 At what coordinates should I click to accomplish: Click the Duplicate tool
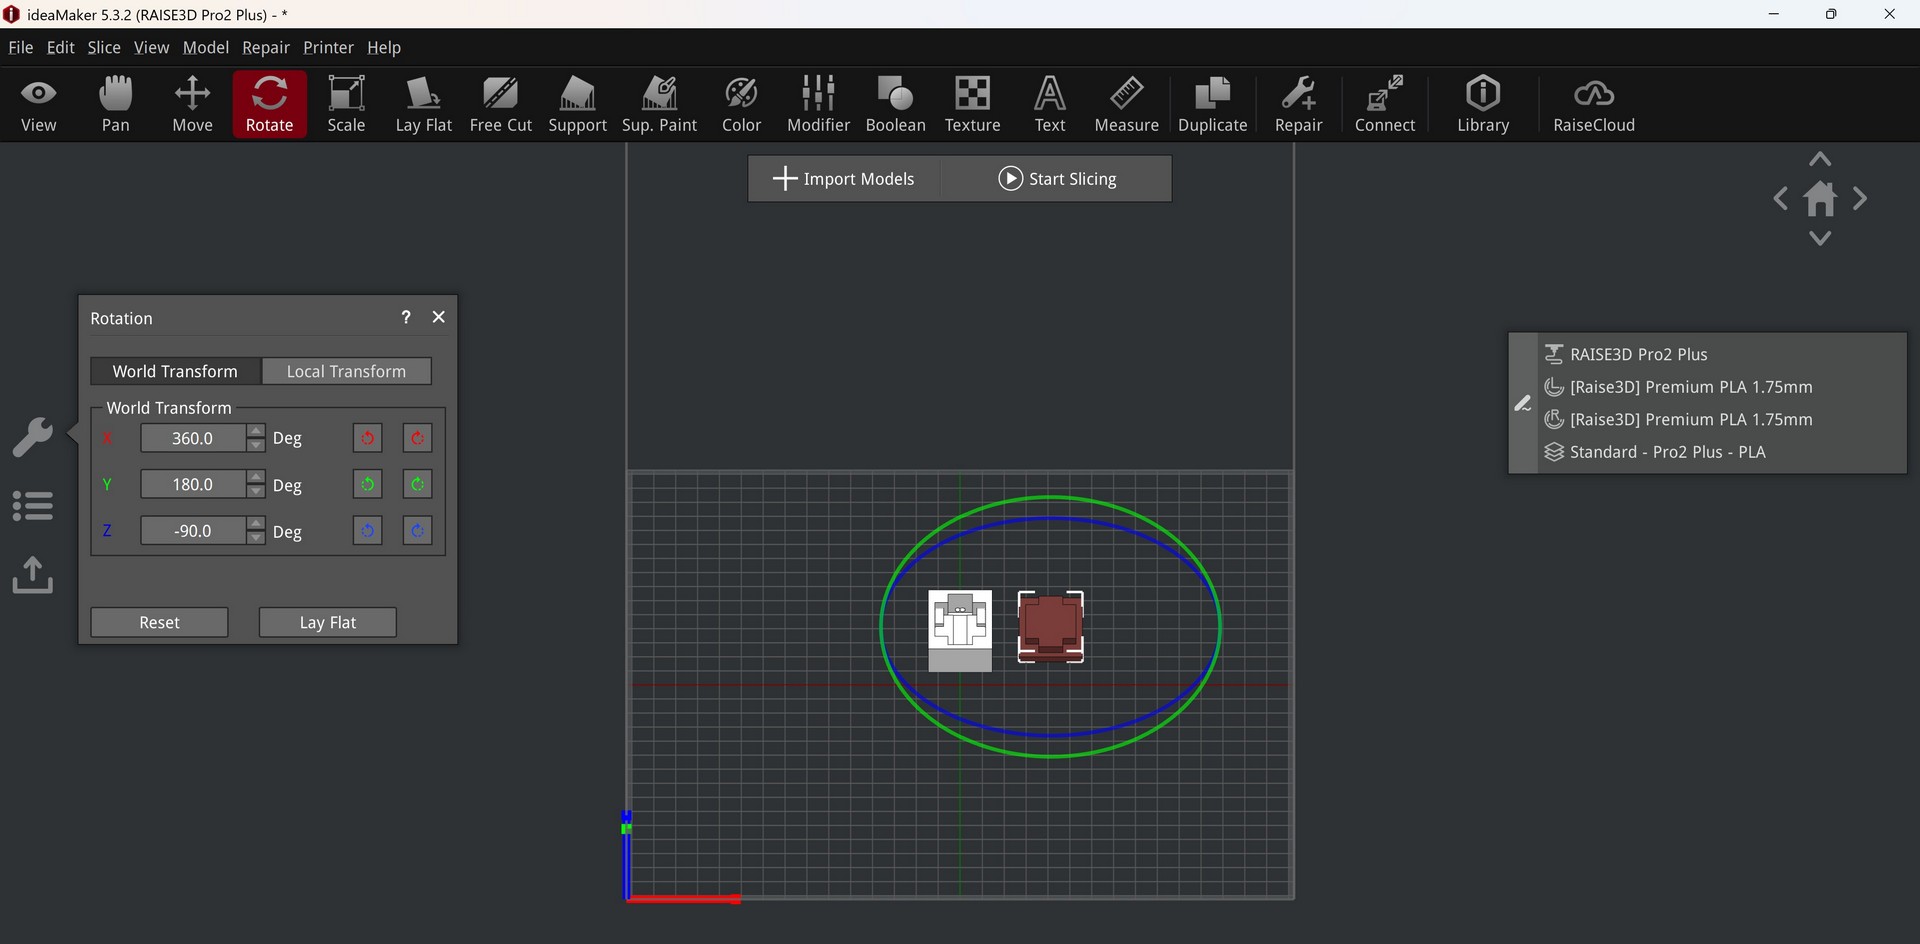[x=1213, y=104]
